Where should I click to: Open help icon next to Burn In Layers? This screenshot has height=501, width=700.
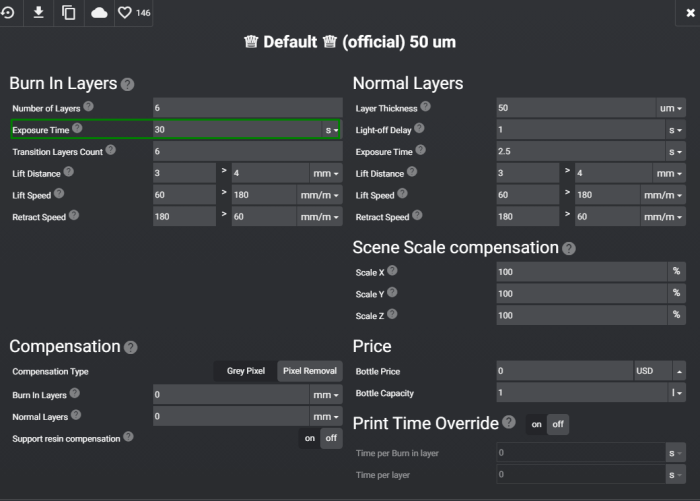pos(128,85)
